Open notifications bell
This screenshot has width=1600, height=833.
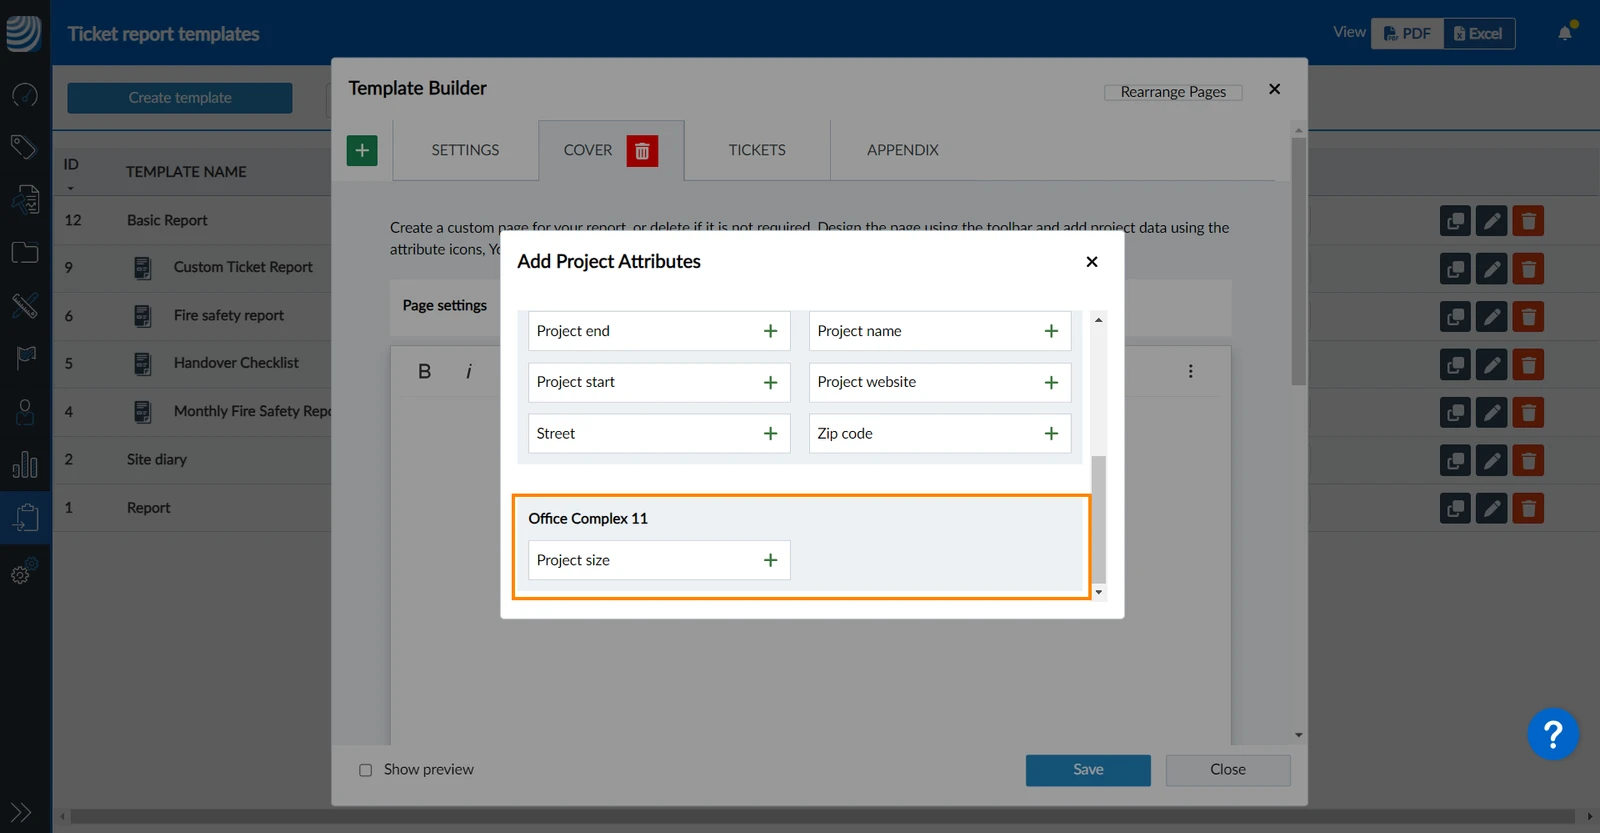click(x=1565, y=33)
